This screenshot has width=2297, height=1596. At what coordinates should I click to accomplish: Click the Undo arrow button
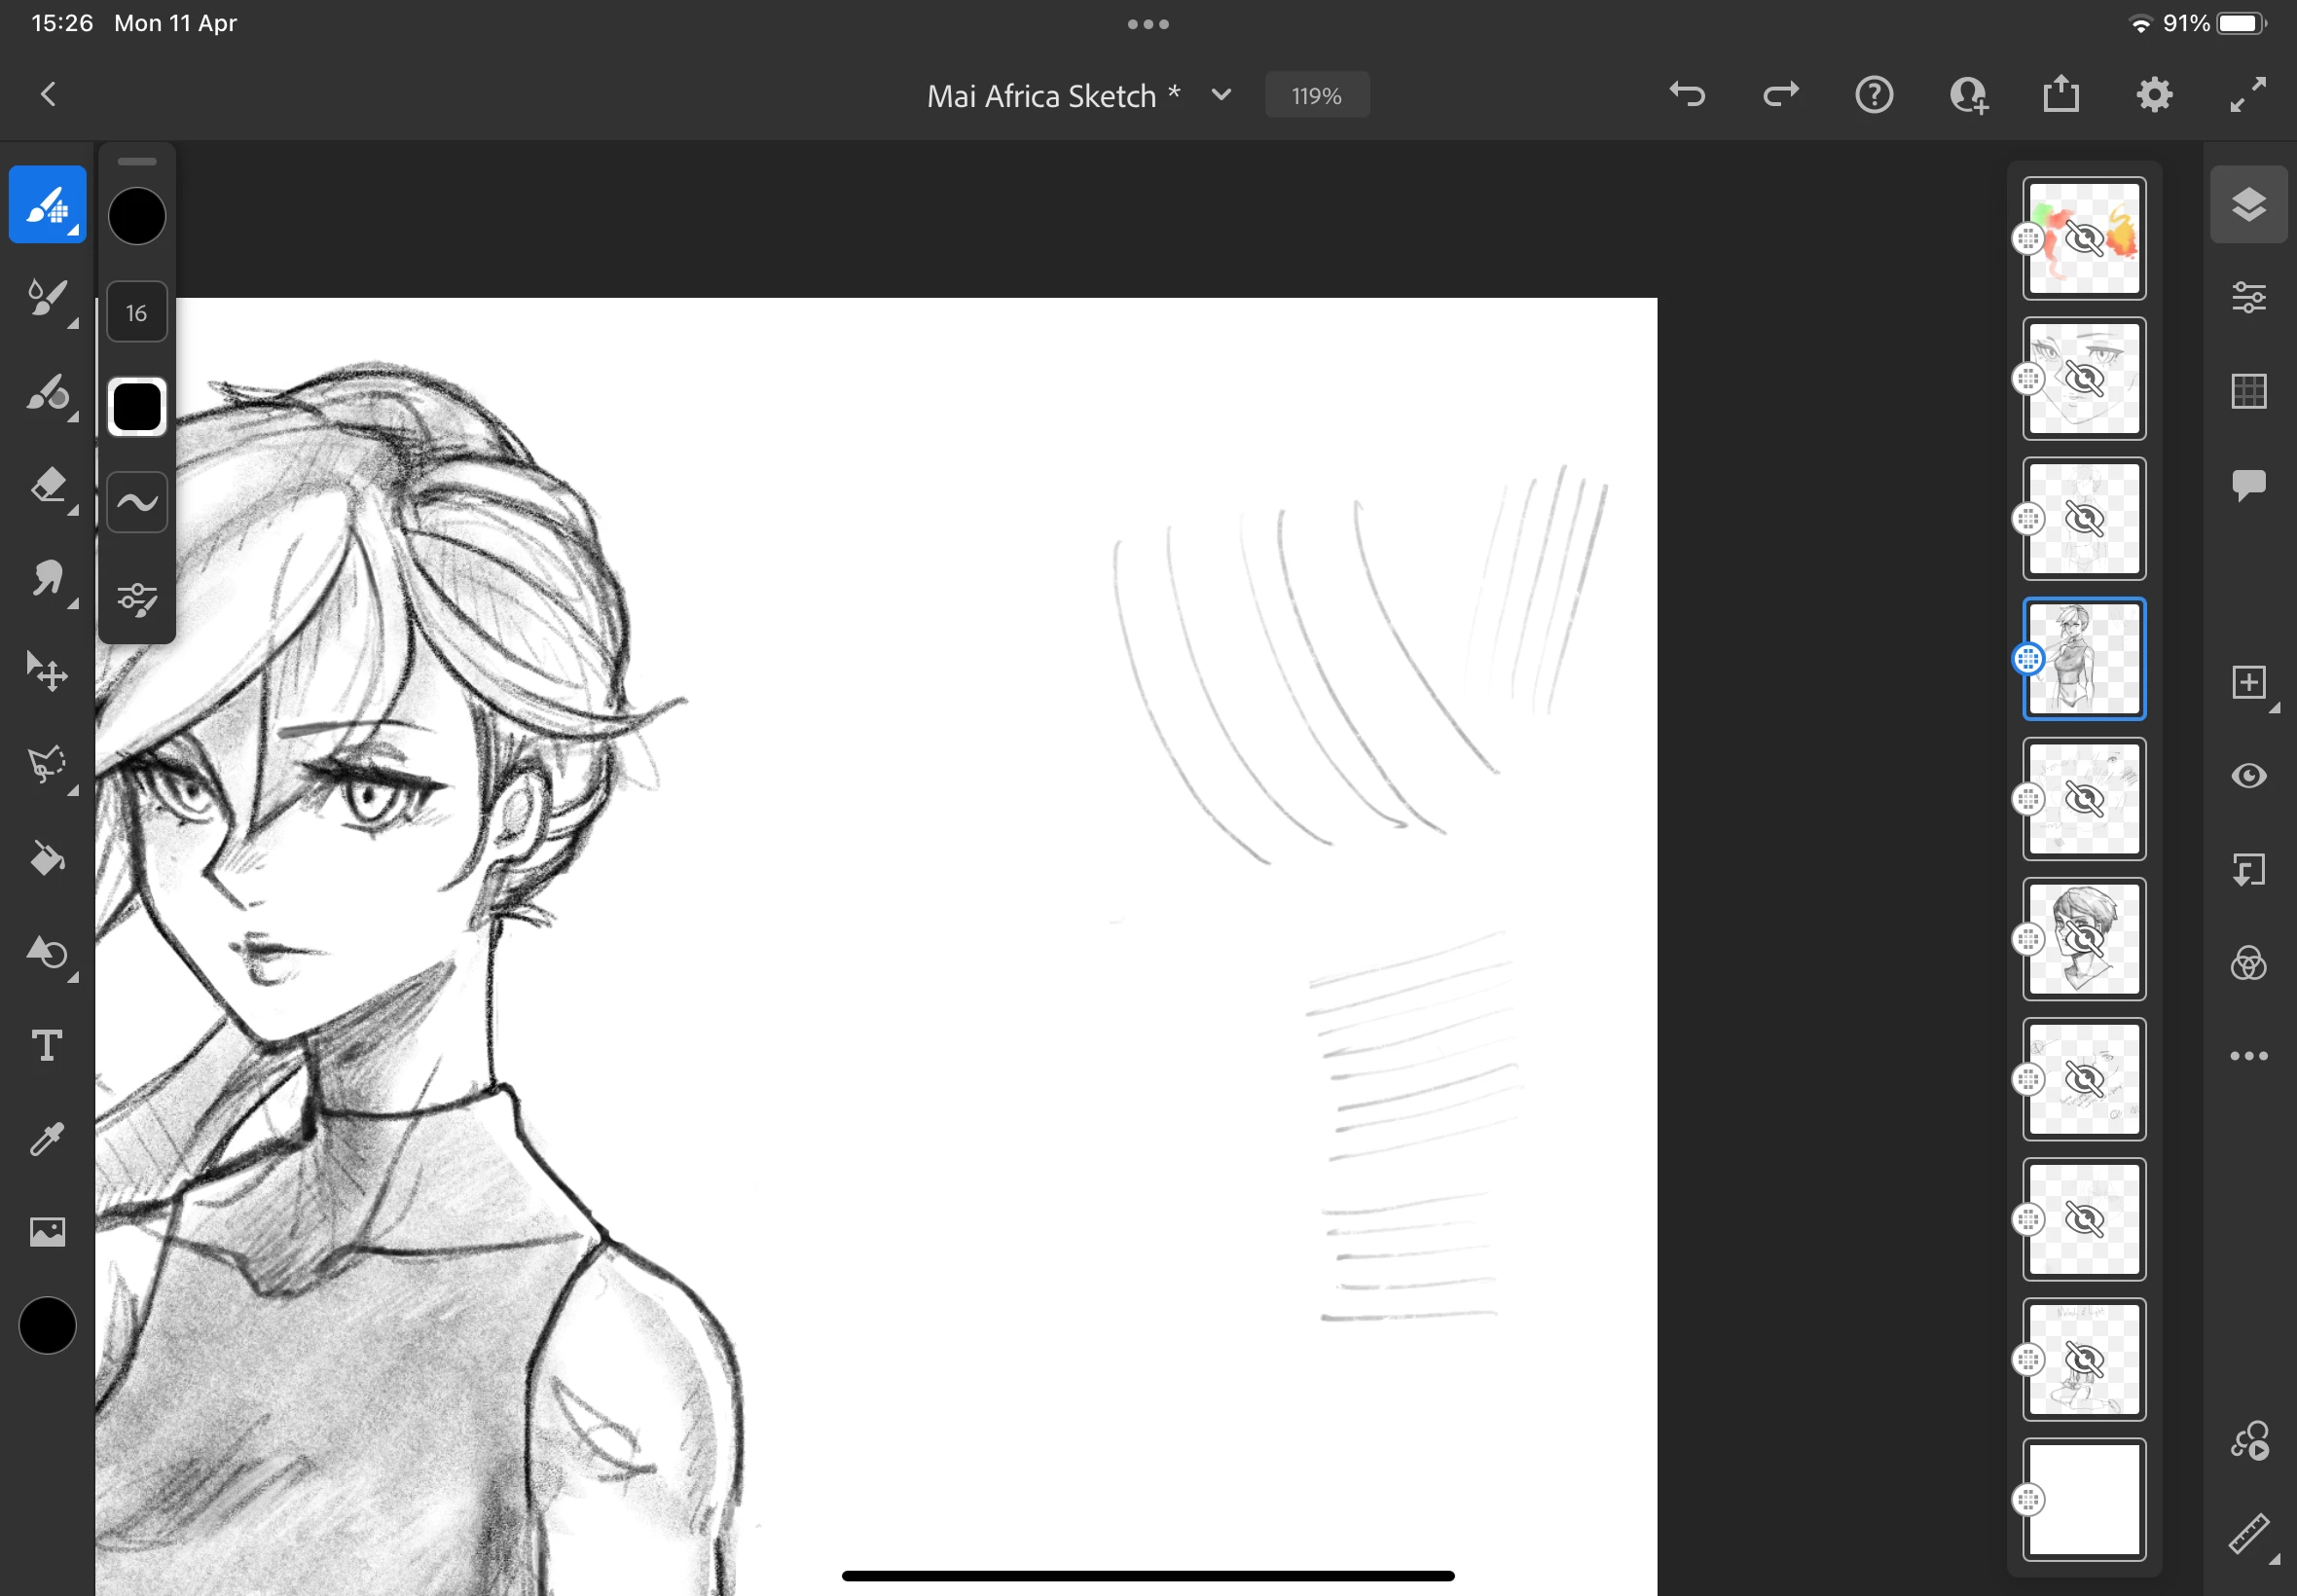(1687, 95)
